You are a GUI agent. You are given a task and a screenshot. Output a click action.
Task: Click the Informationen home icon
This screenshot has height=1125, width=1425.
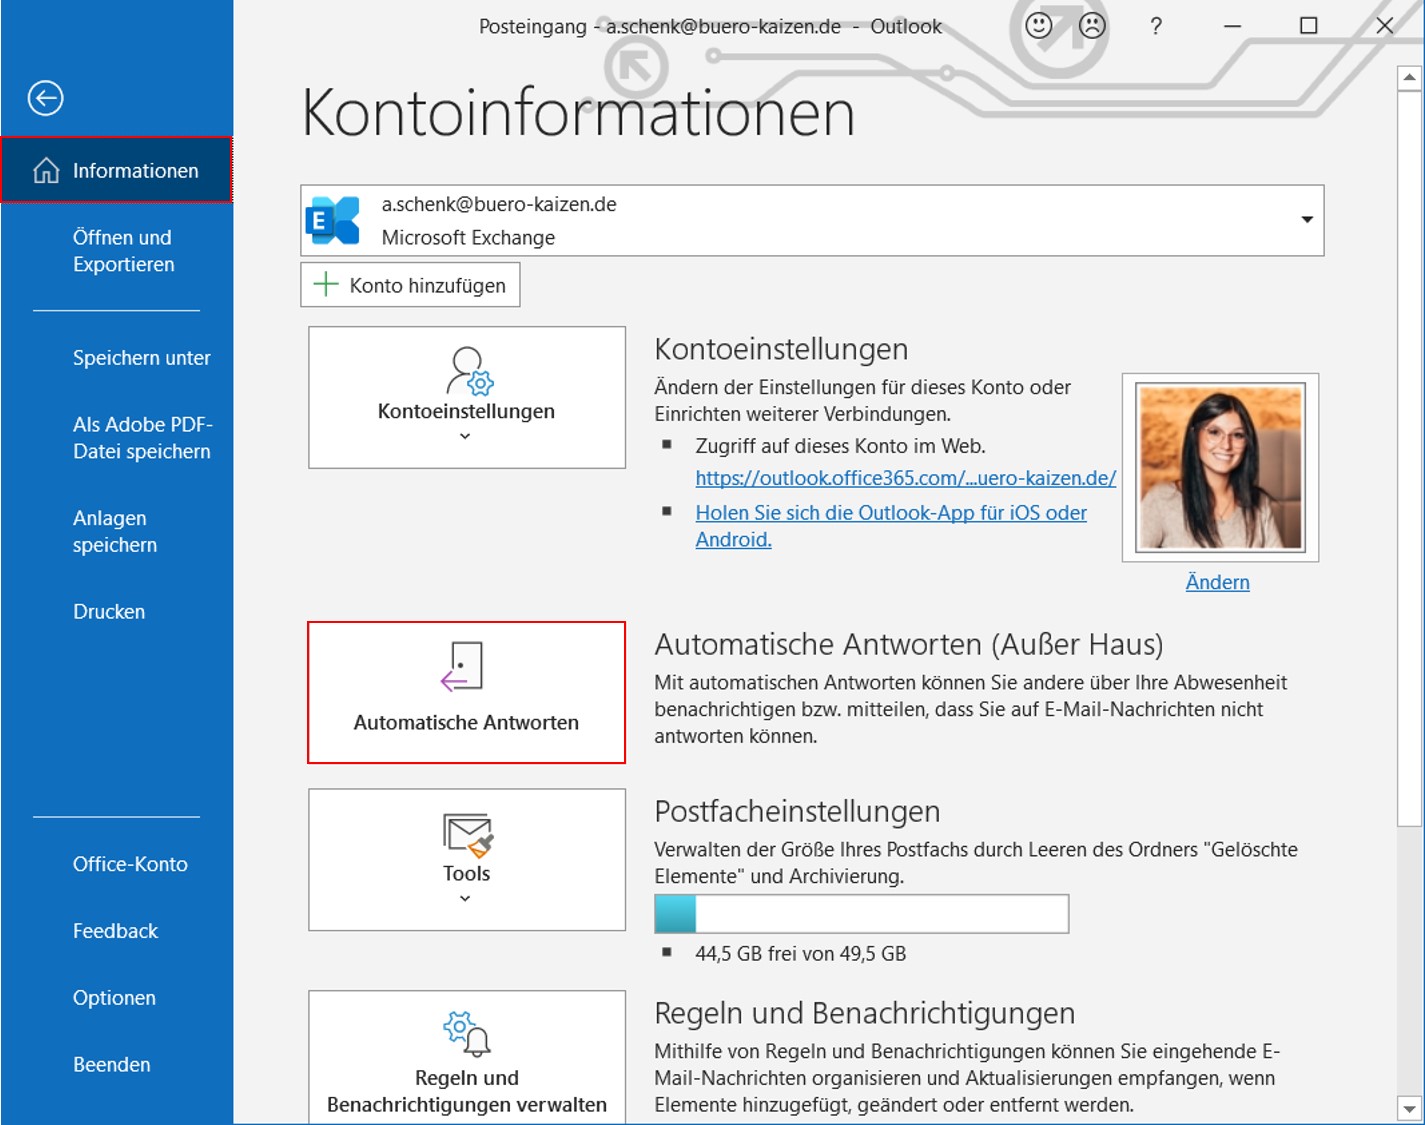(x=46, y=170)
